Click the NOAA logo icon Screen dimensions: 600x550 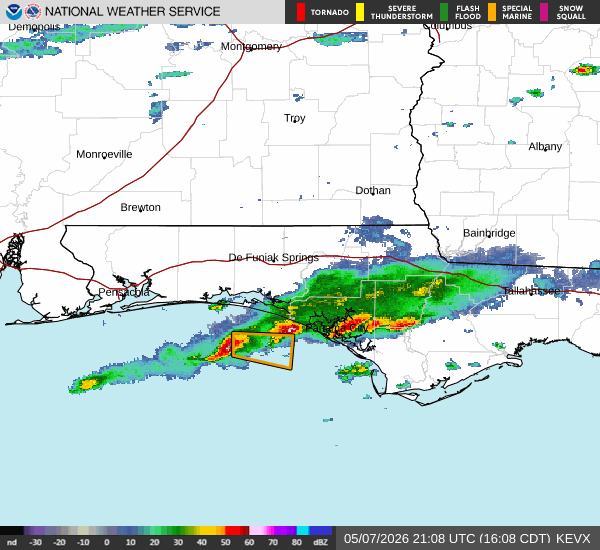click(14, 11)
